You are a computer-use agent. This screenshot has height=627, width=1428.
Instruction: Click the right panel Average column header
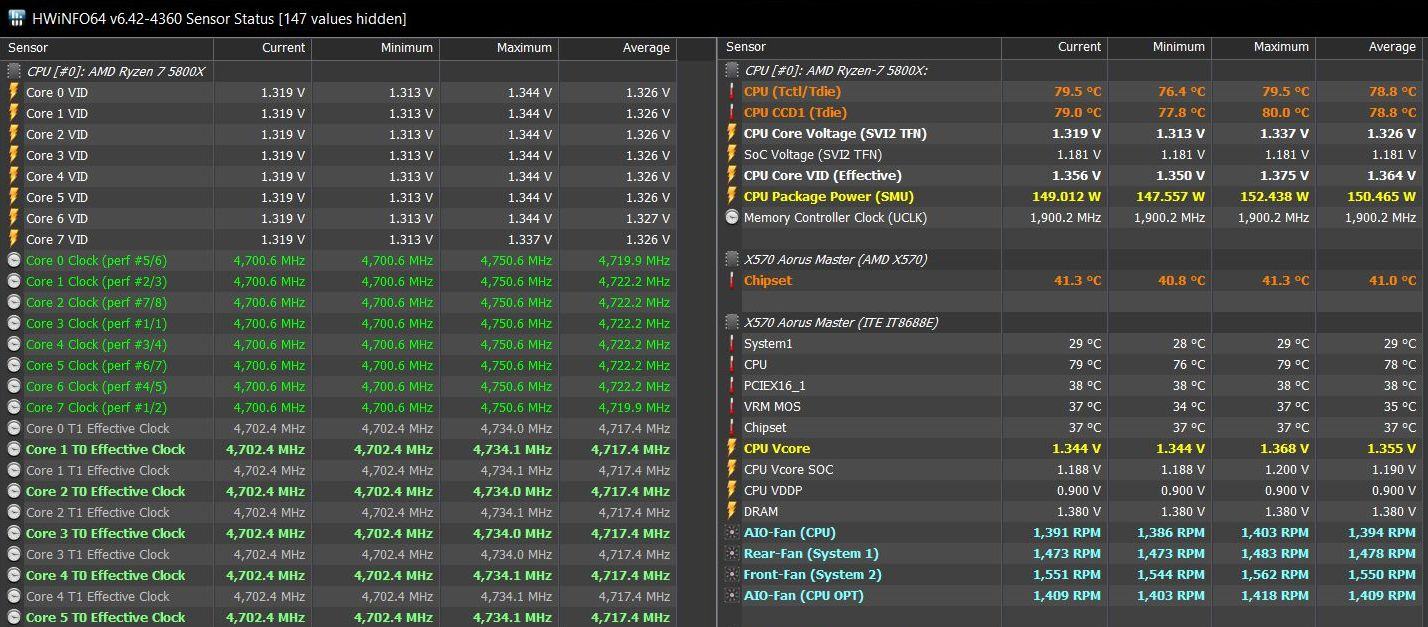(x=1369, y=47)
